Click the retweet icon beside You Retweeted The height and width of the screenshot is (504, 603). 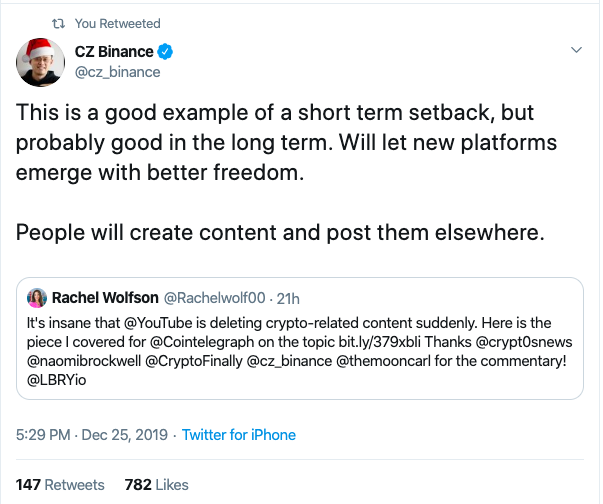click(58, 24)
